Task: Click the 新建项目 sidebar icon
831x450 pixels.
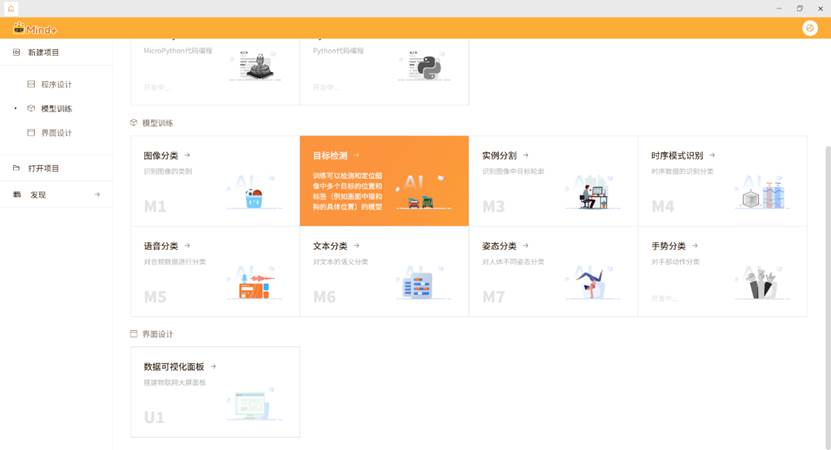Action: [x=17, y=52]
